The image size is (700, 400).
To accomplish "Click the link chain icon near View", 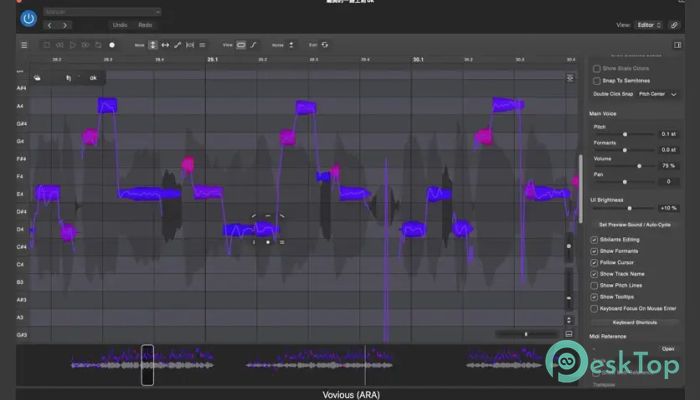I will point(674,25).
